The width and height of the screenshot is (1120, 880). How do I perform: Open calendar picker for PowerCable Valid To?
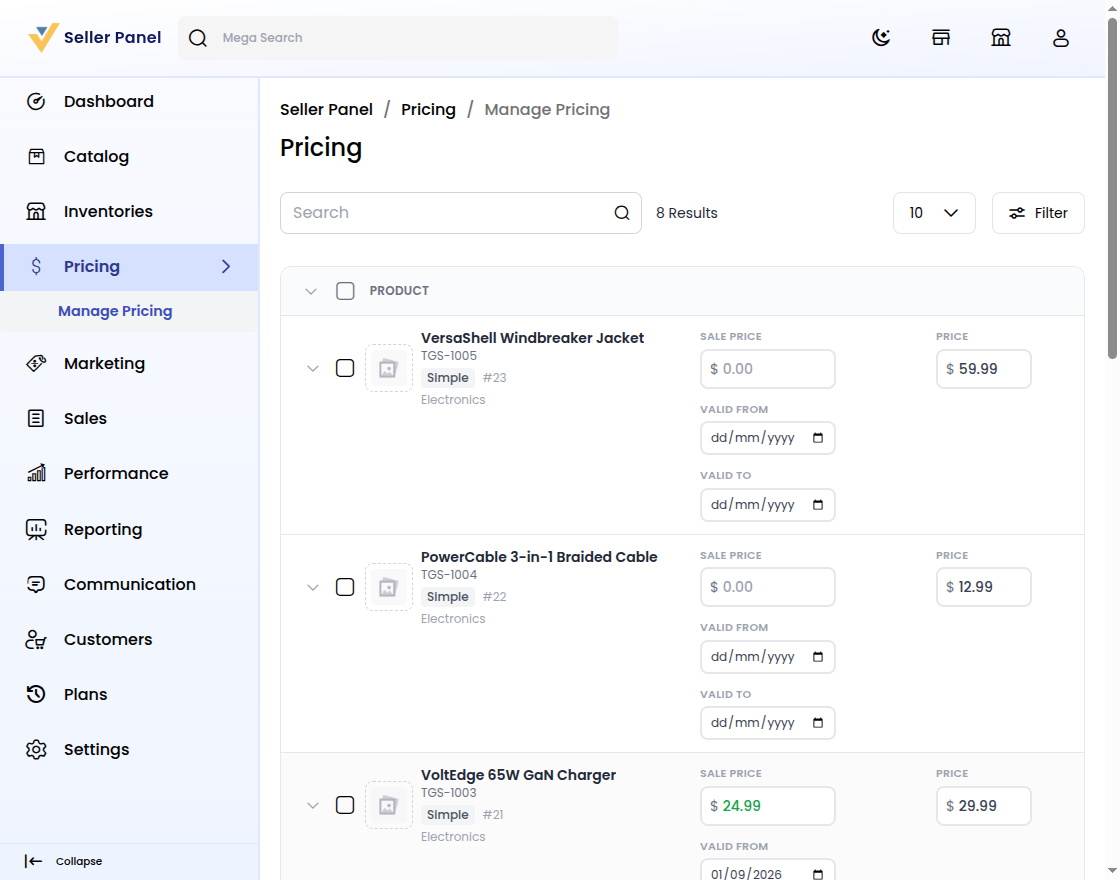[x=818, y=723]
